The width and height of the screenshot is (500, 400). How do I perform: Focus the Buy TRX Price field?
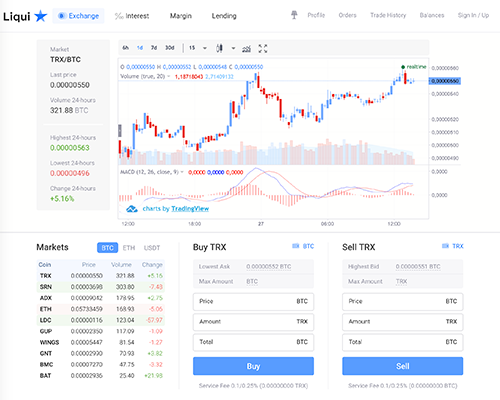pos(253,302)
